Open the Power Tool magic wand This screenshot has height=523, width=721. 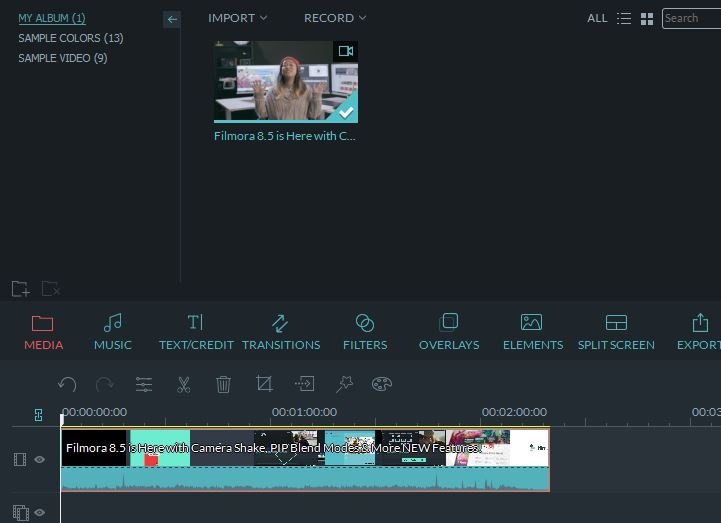[x=344, y=384]
